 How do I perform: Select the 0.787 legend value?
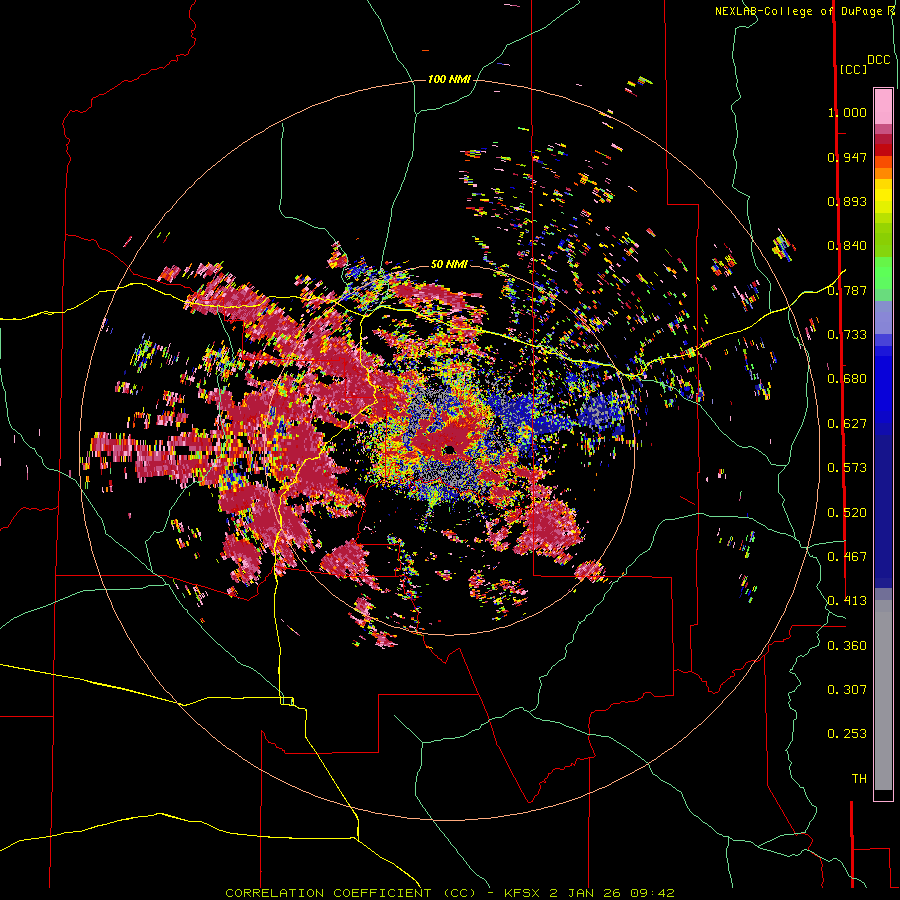point(847,290)
